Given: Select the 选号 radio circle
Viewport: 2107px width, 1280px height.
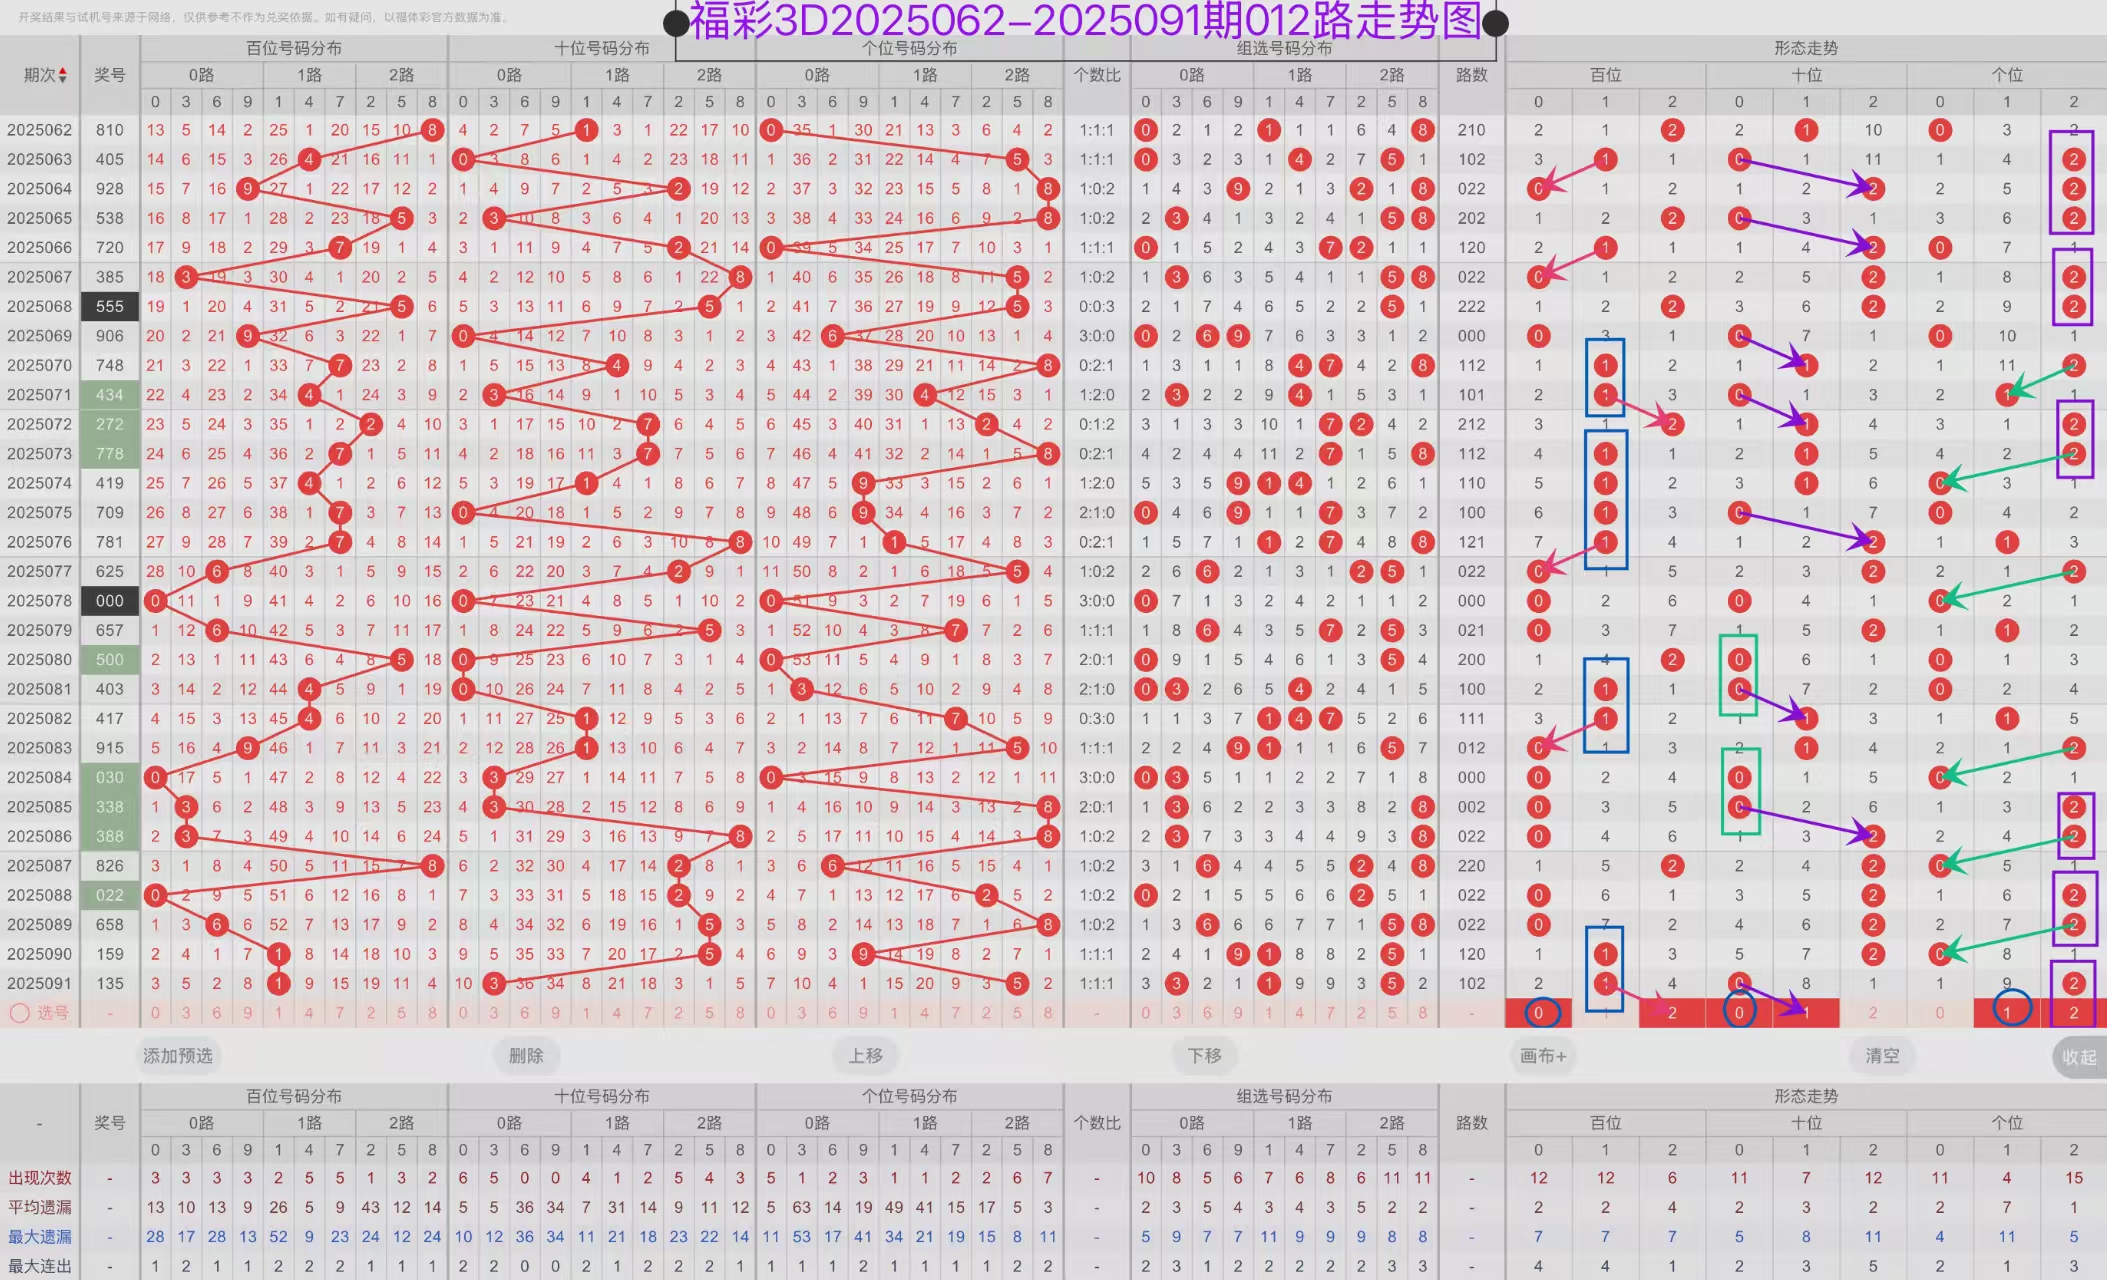Looking at the screenshot, I should (x=19, y=1013).
